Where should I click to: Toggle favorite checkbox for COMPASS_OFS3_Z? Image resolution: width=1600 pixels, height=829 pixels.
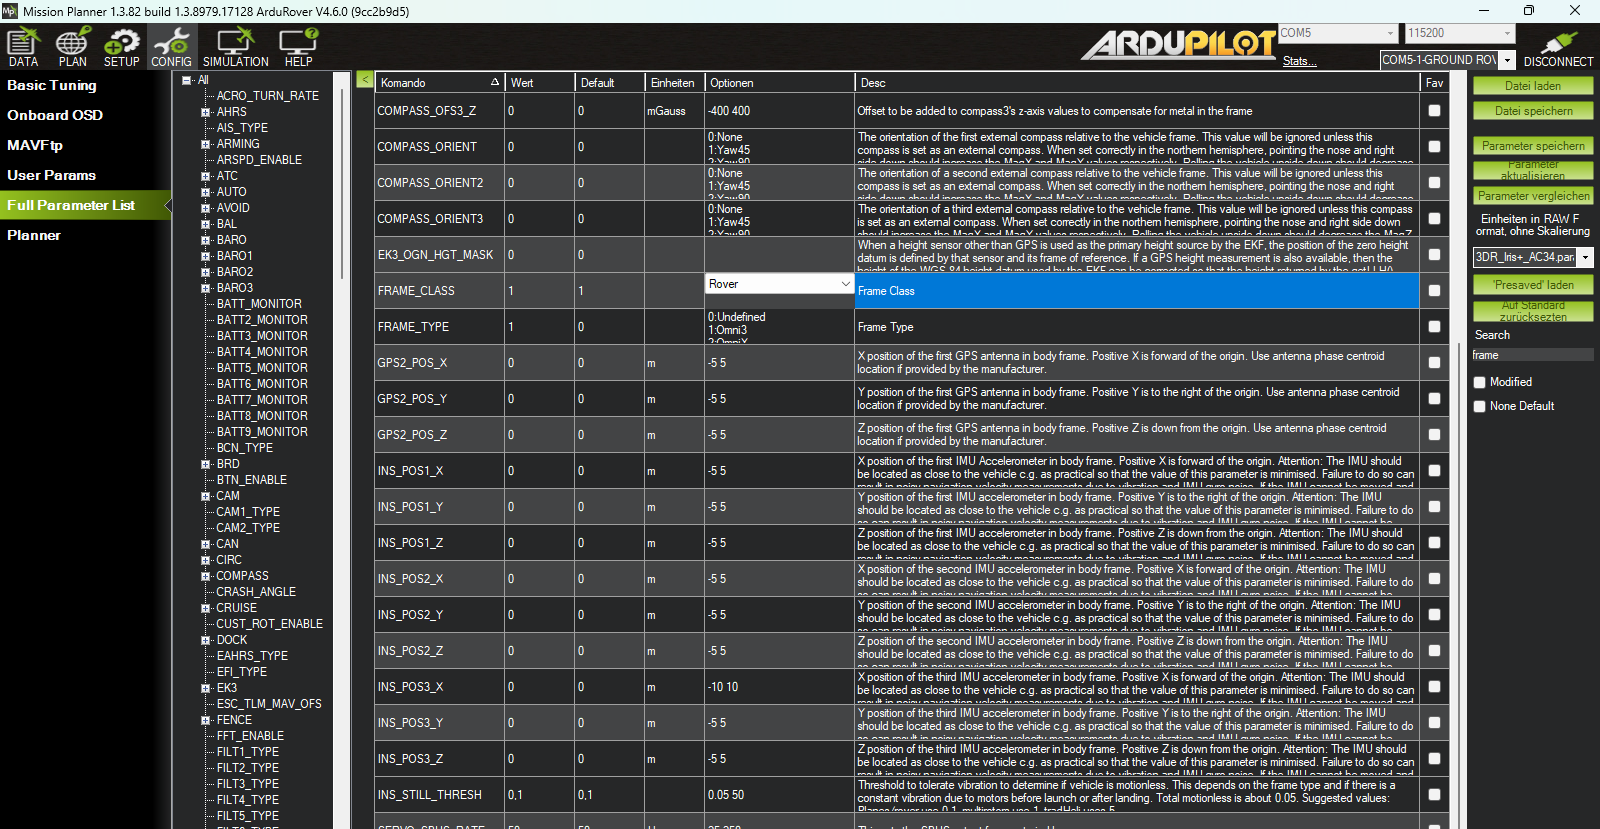point(1434,111)
